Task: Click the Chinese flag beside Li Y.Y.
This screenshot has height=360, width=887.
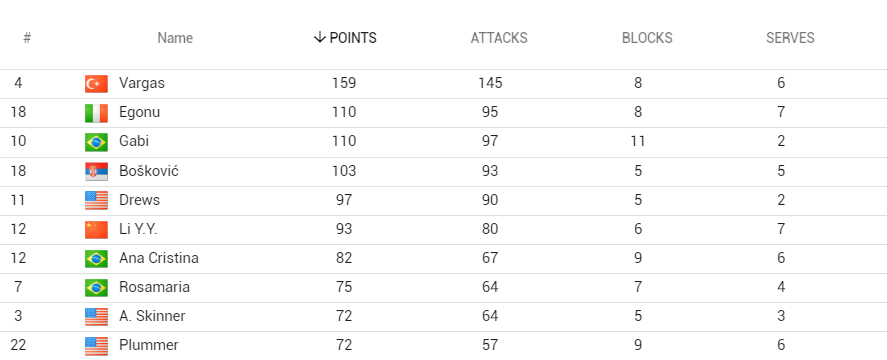Action: click(96, 229)
